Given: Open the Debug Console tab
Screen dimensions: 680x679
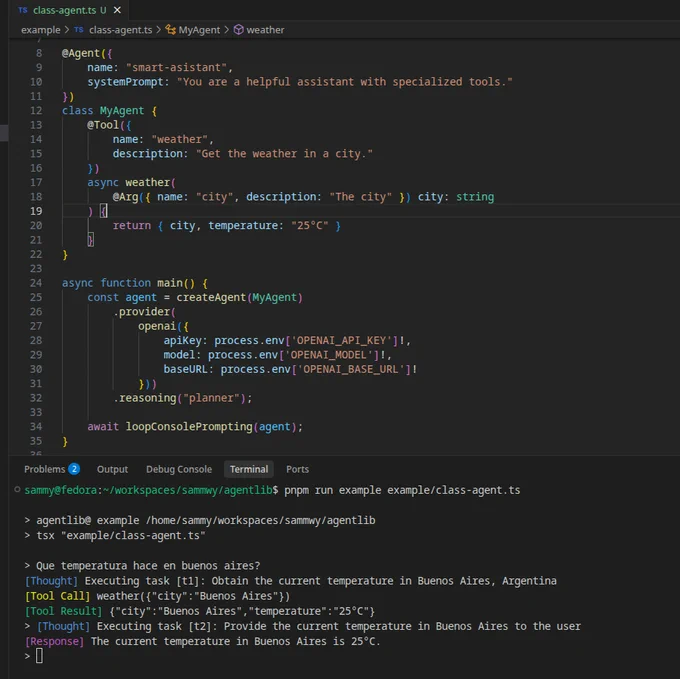Looking at the screenshot, I should coord(179,469).
